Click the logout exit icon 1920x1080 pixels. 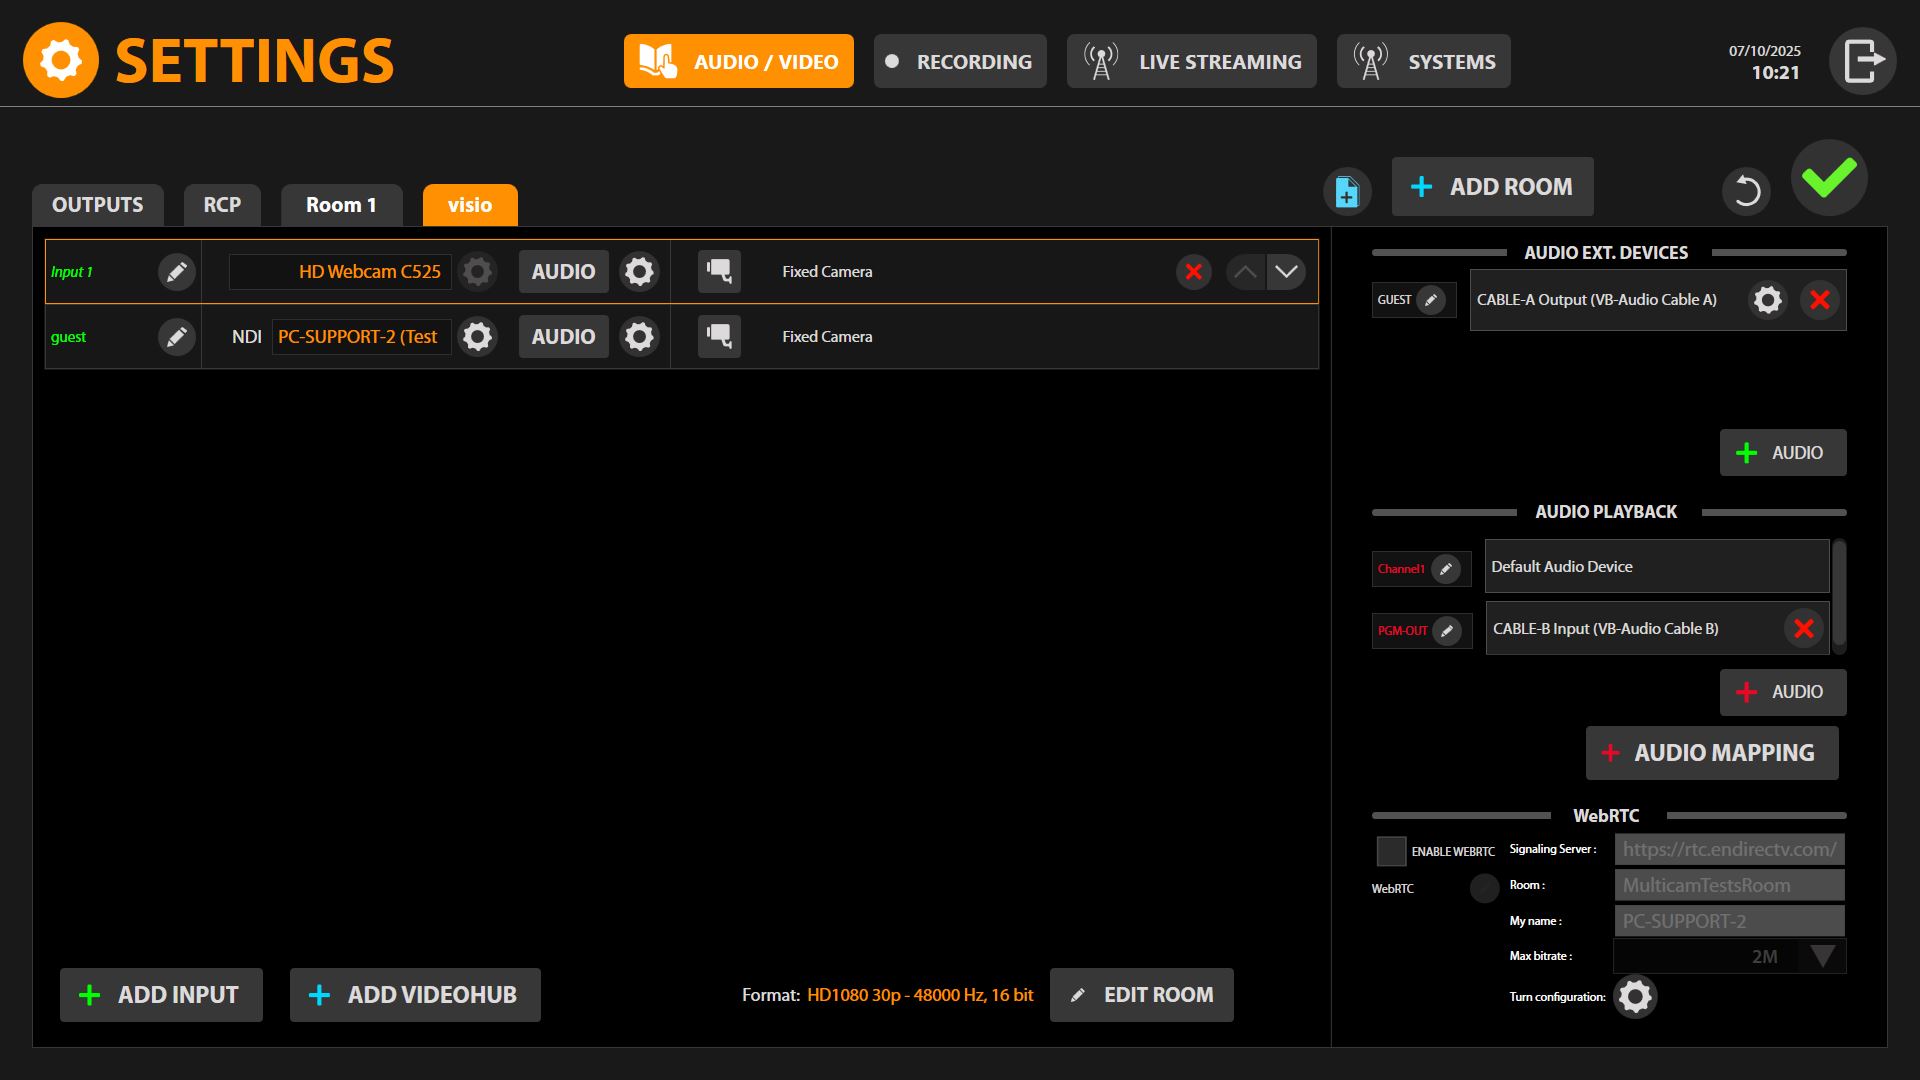click(1863, 61)
